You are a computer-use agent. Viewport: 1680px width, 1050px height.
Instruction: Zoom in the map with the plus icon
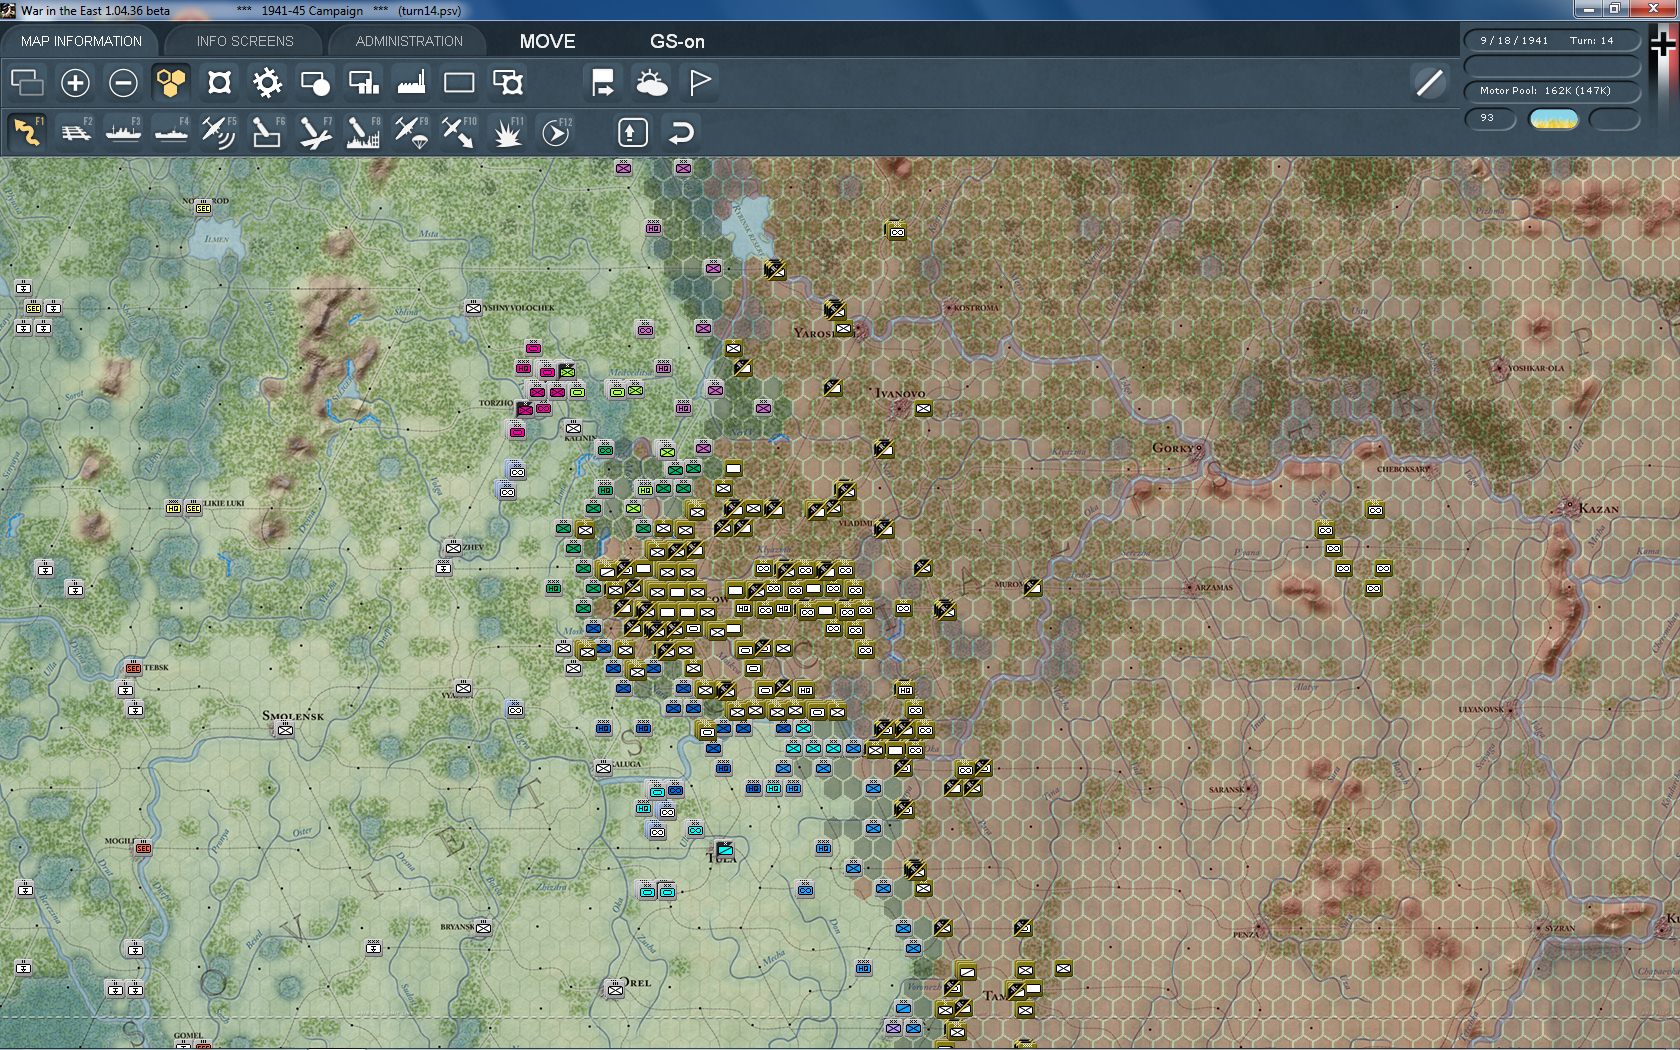pyautogui.click(x=75, y=82)
